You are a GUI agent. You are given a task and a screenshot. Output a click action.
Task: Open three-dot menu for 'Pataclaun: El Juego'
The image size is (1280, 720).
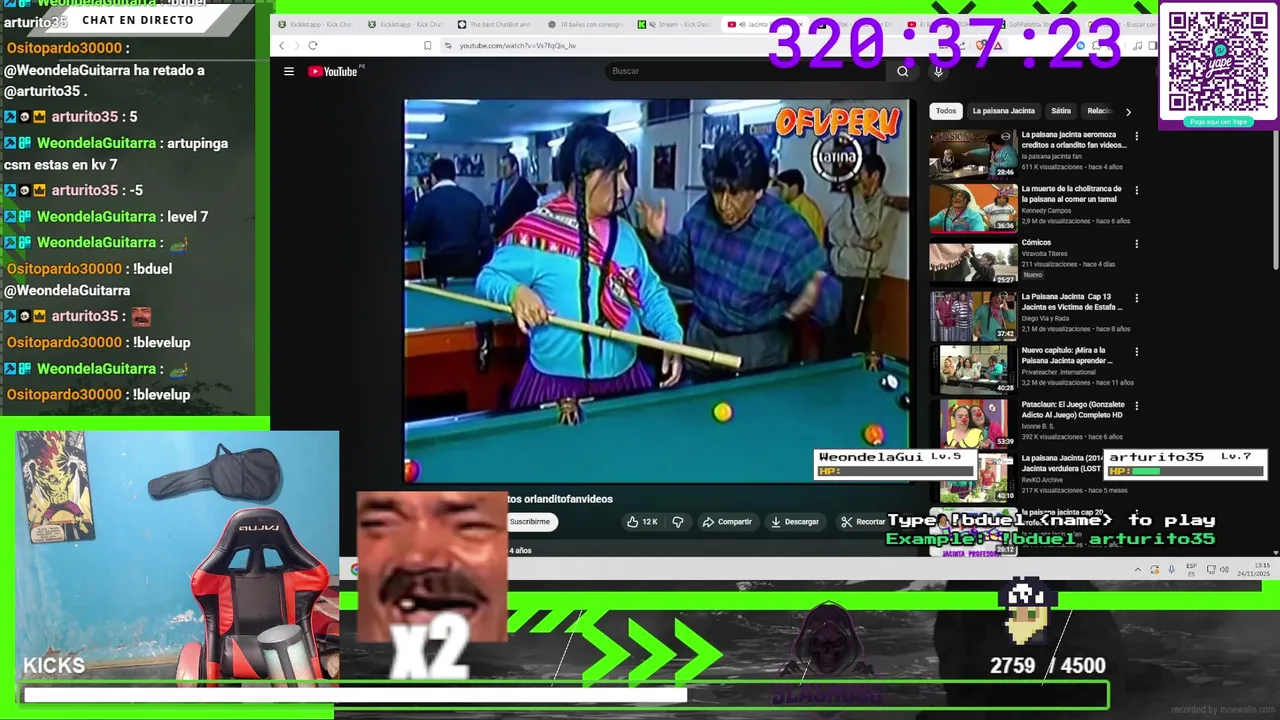tap(1136, 406)
